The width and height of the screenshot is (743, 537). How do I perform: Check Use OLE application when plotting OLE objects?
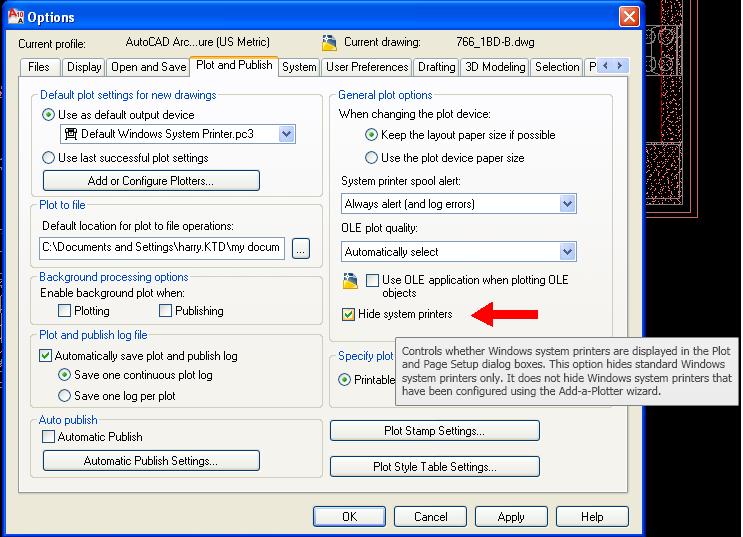pos(372,281)
